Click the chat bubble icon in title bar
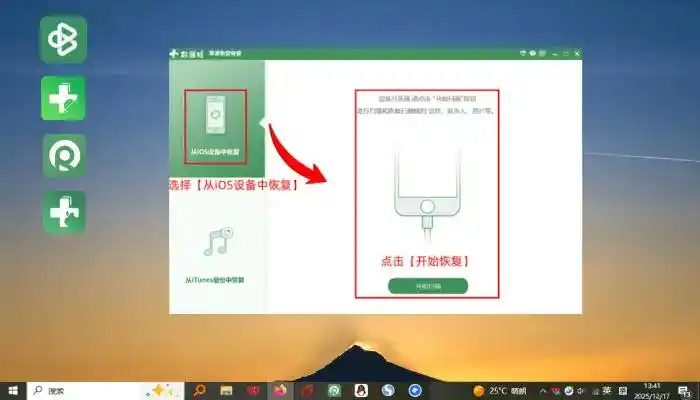Image resolution: width=700 pixels, height=400 pixels. click(x=533, y=54)
